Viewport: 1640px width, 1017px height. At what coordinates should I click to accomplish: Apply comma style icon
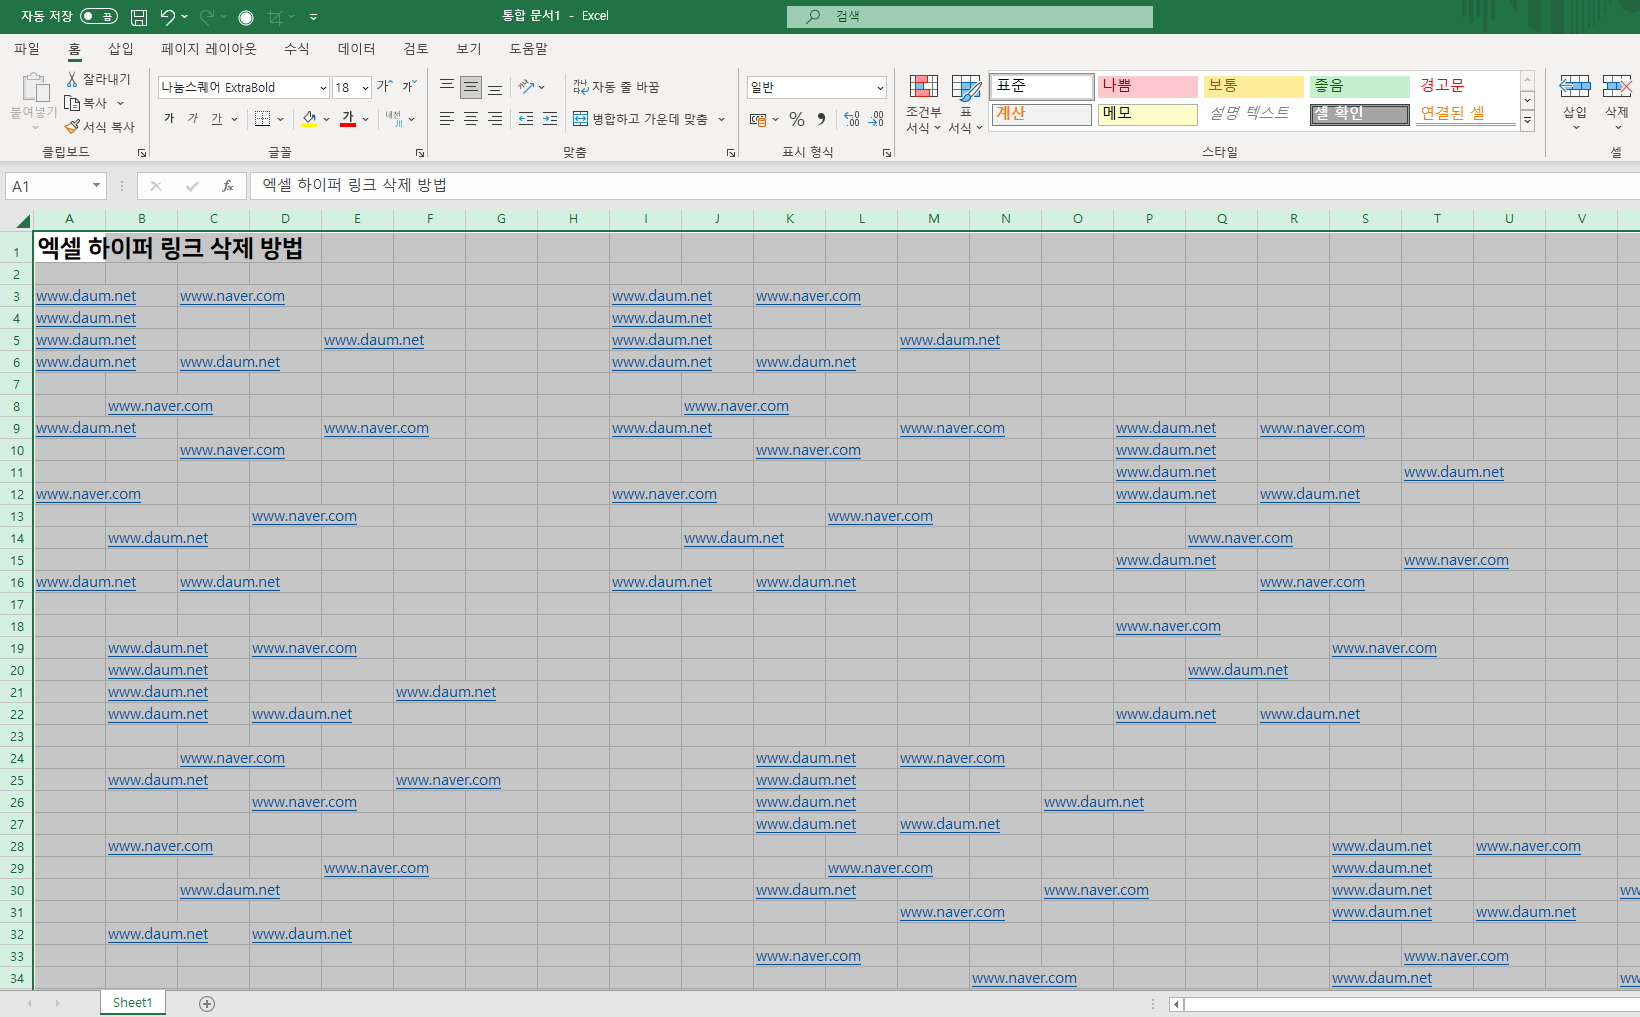point(821,119)
